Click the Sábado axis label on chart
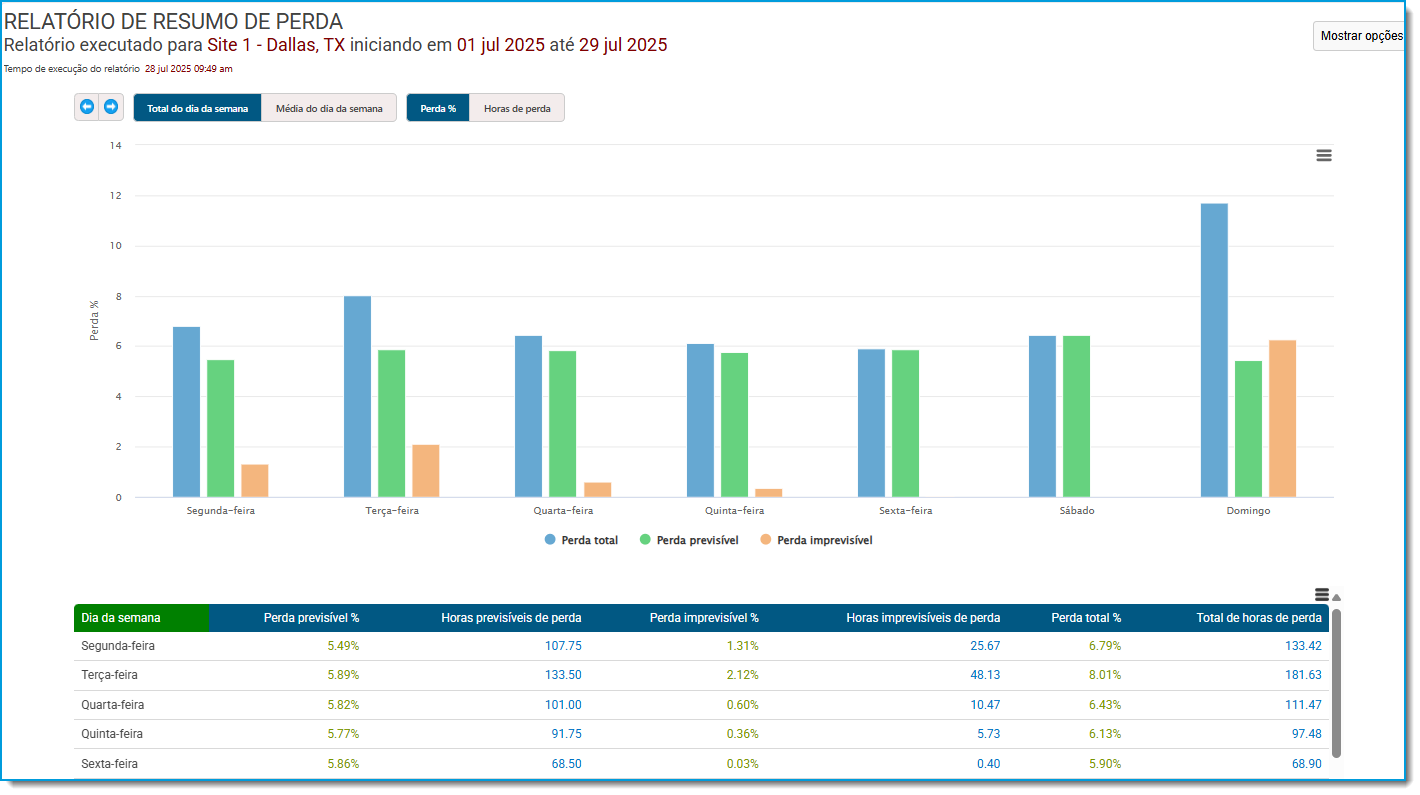1420x795 pixels. pos(1076,511)
